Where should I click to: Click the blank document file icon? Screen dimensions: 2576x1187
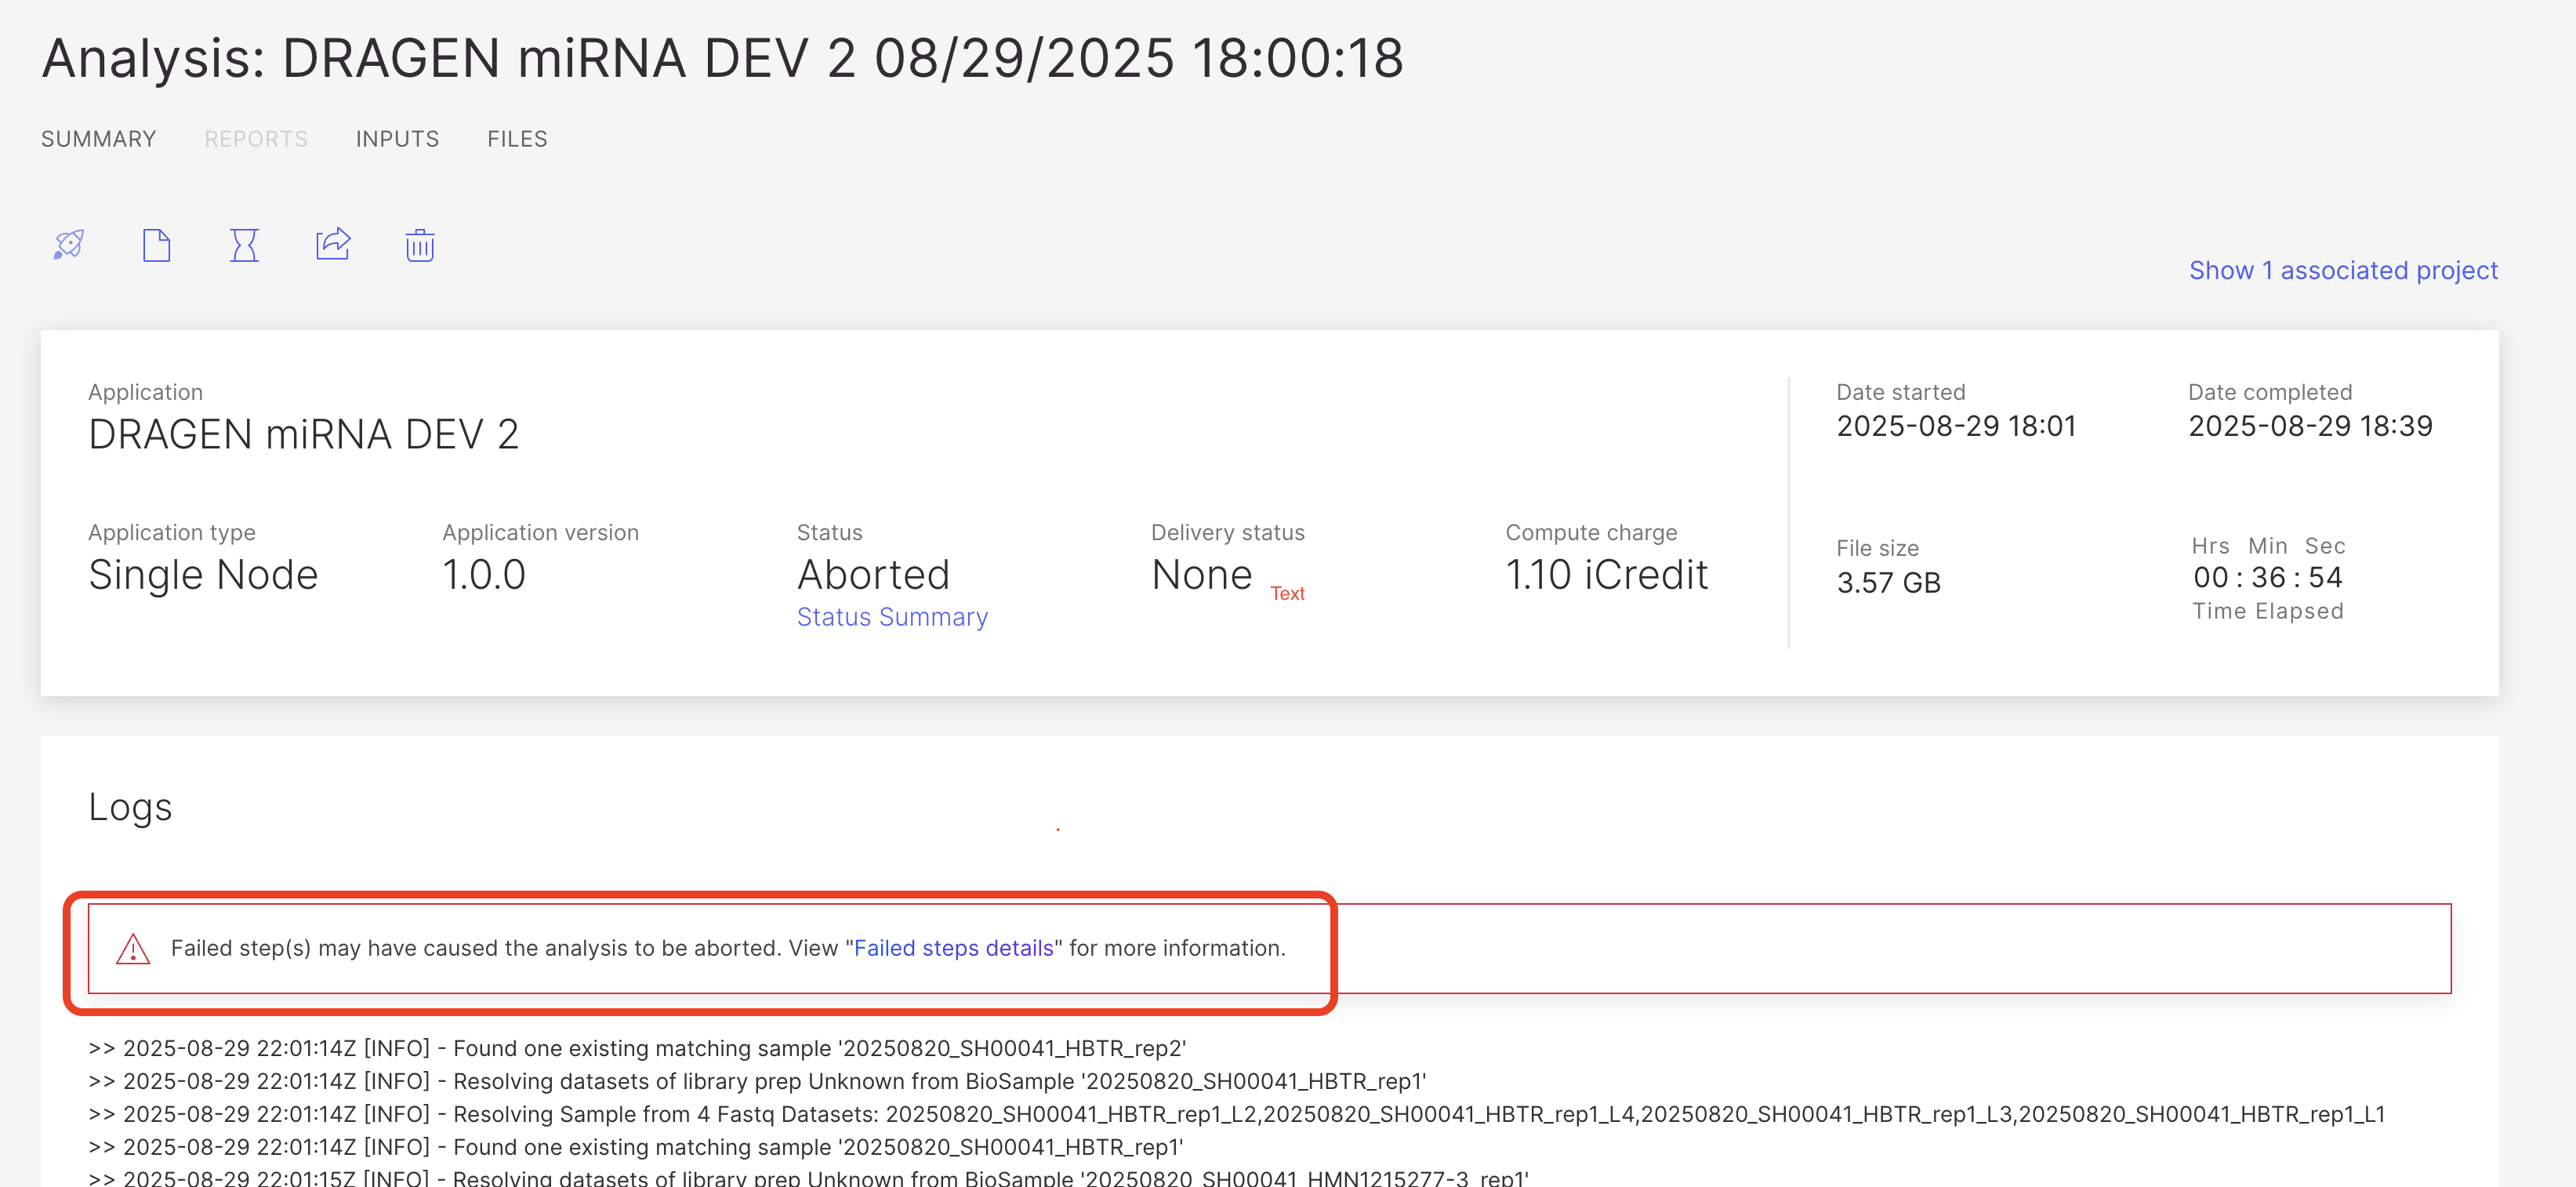click(x=156, y=244)
